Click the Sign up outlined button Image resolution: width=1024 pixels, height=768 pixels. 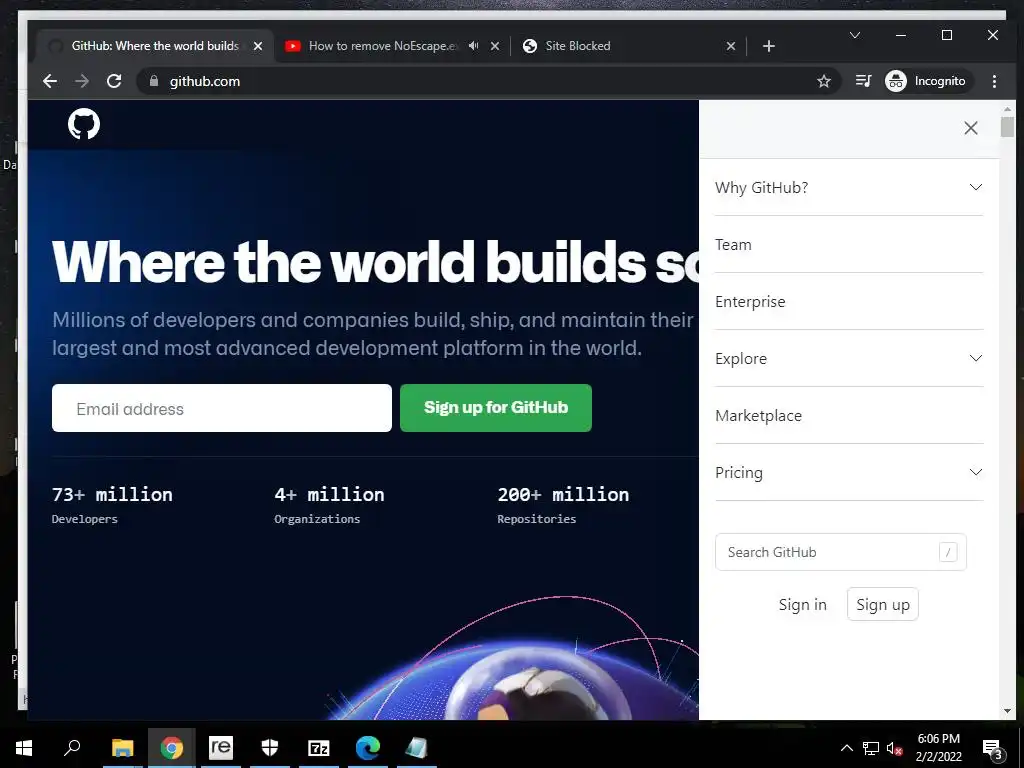coord(882,605)
